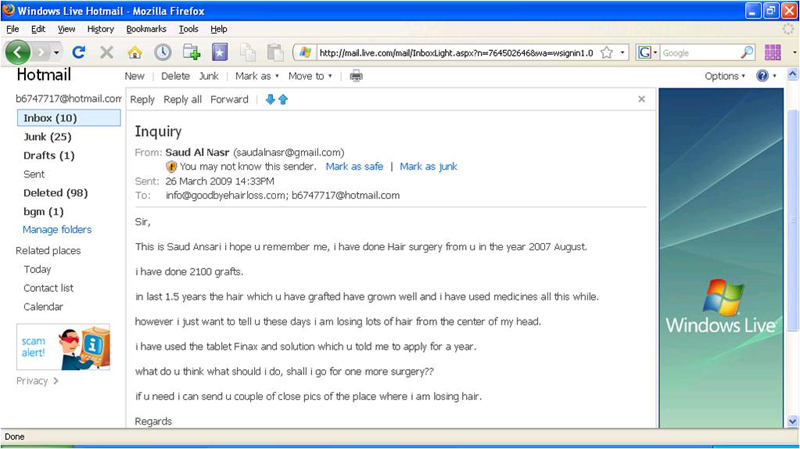Open the back/forward history dropdown arrow
Image resolution: width=800 pixels, height=449 pixels.
pos(56,53)
